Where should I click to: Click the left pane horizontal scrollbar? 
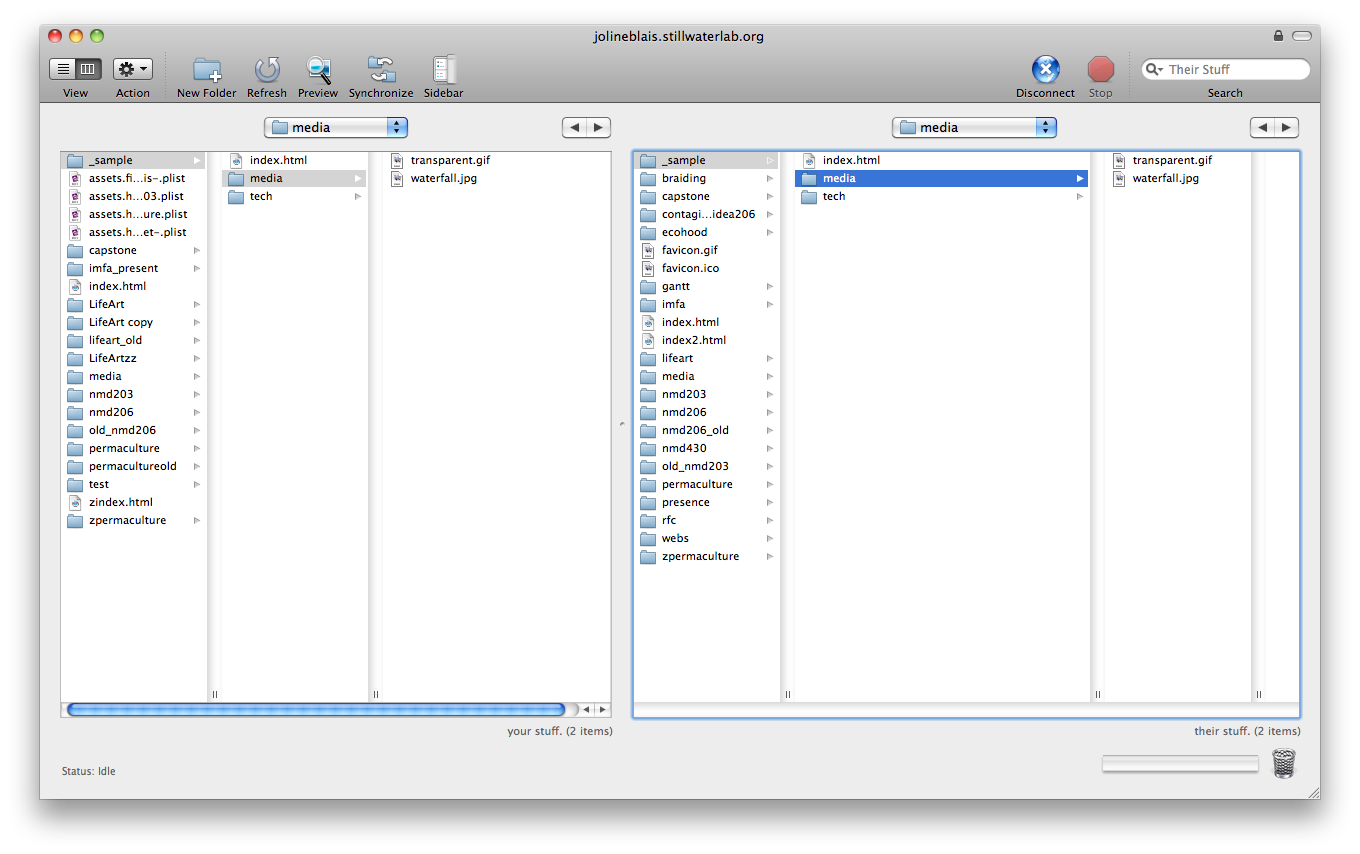click(x=315, y=710)
